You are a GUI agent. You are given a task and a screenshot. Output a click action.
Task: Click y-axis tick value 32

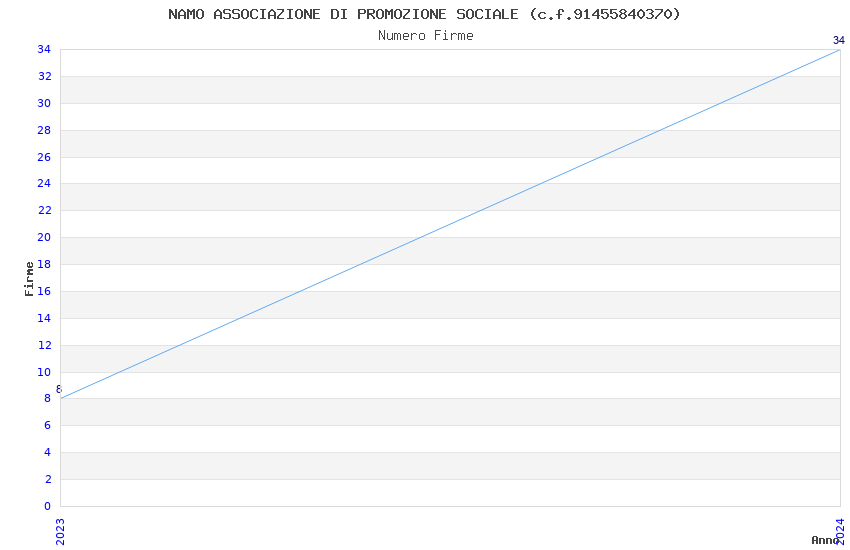(x=44, y=76)
